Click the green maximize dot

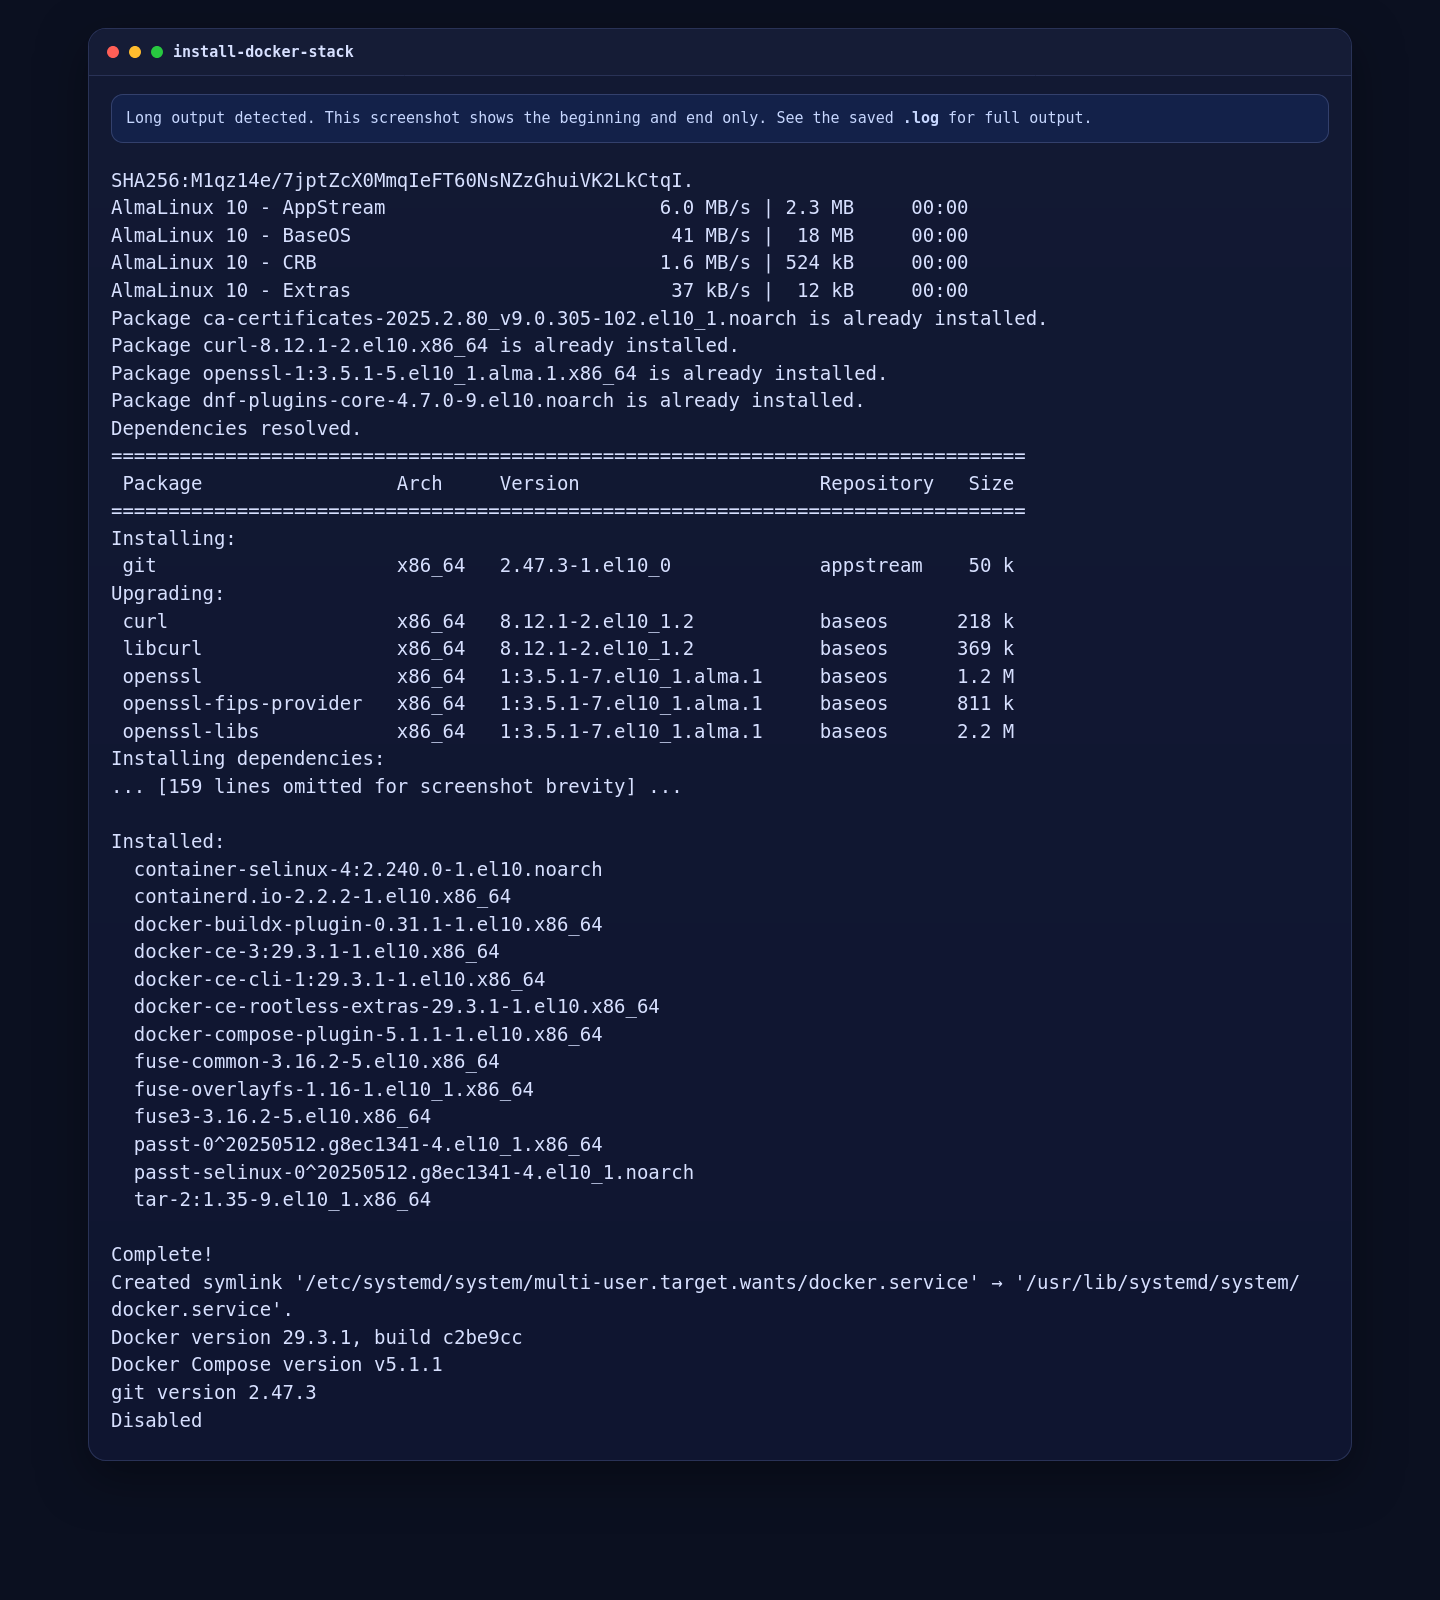point(157,52)
